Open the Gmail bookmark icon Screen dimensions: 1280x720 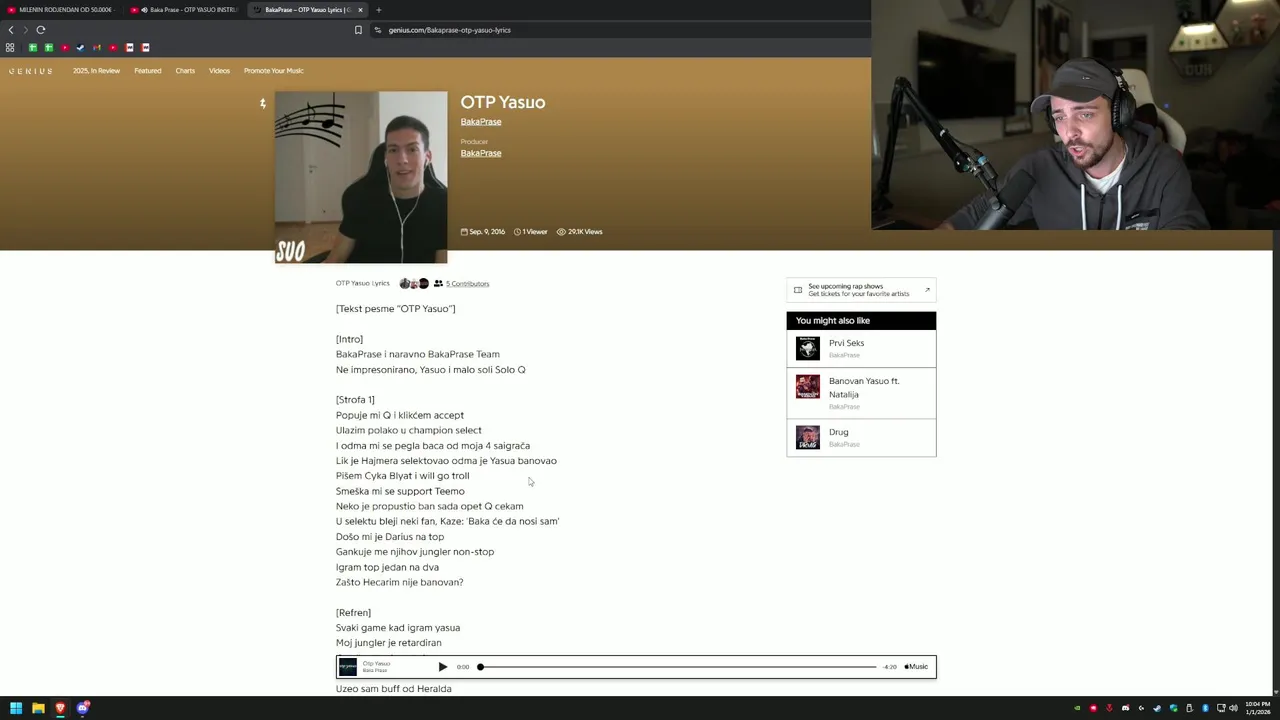pos(97,47)
